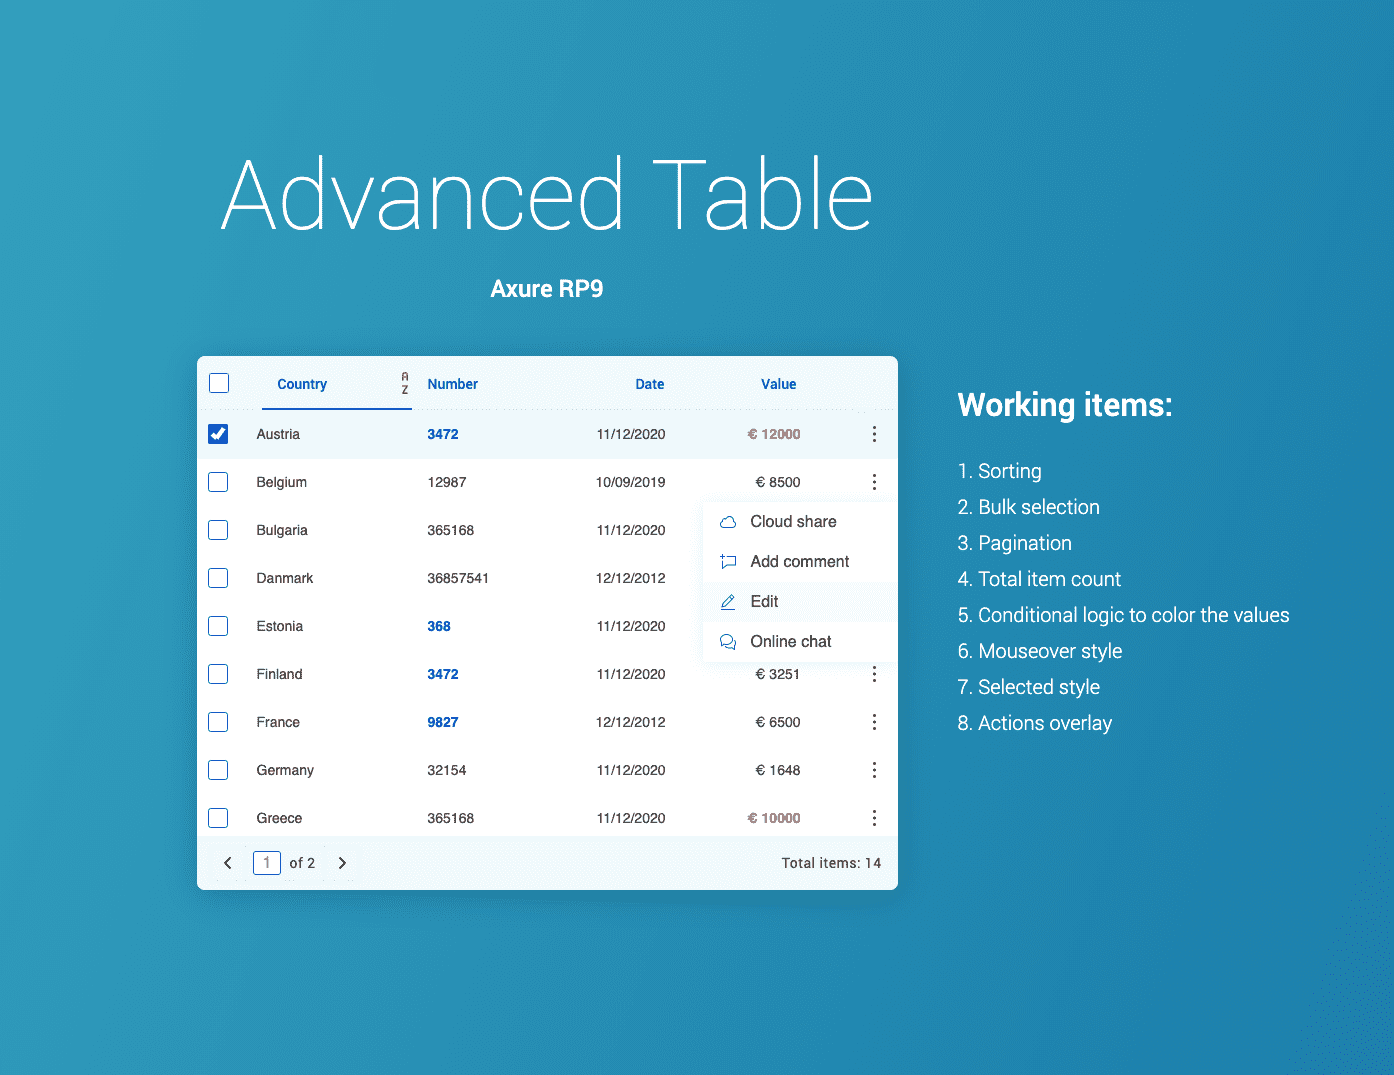Screen dimensions: 1394x1075
Task: Click the next page chevron arrow
Action: [342, 862]
